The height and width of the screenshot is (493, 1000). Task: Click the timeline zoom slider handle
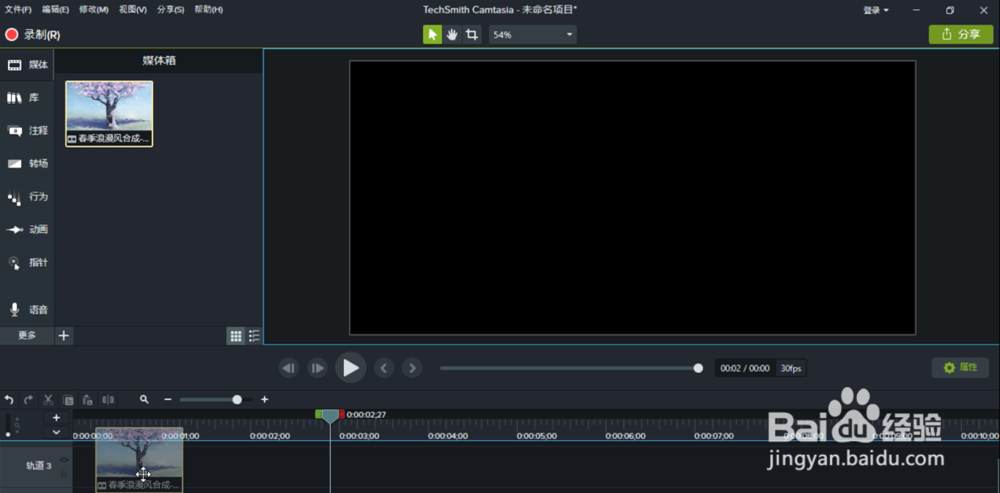pyautogui.click(x=237, y=399)
